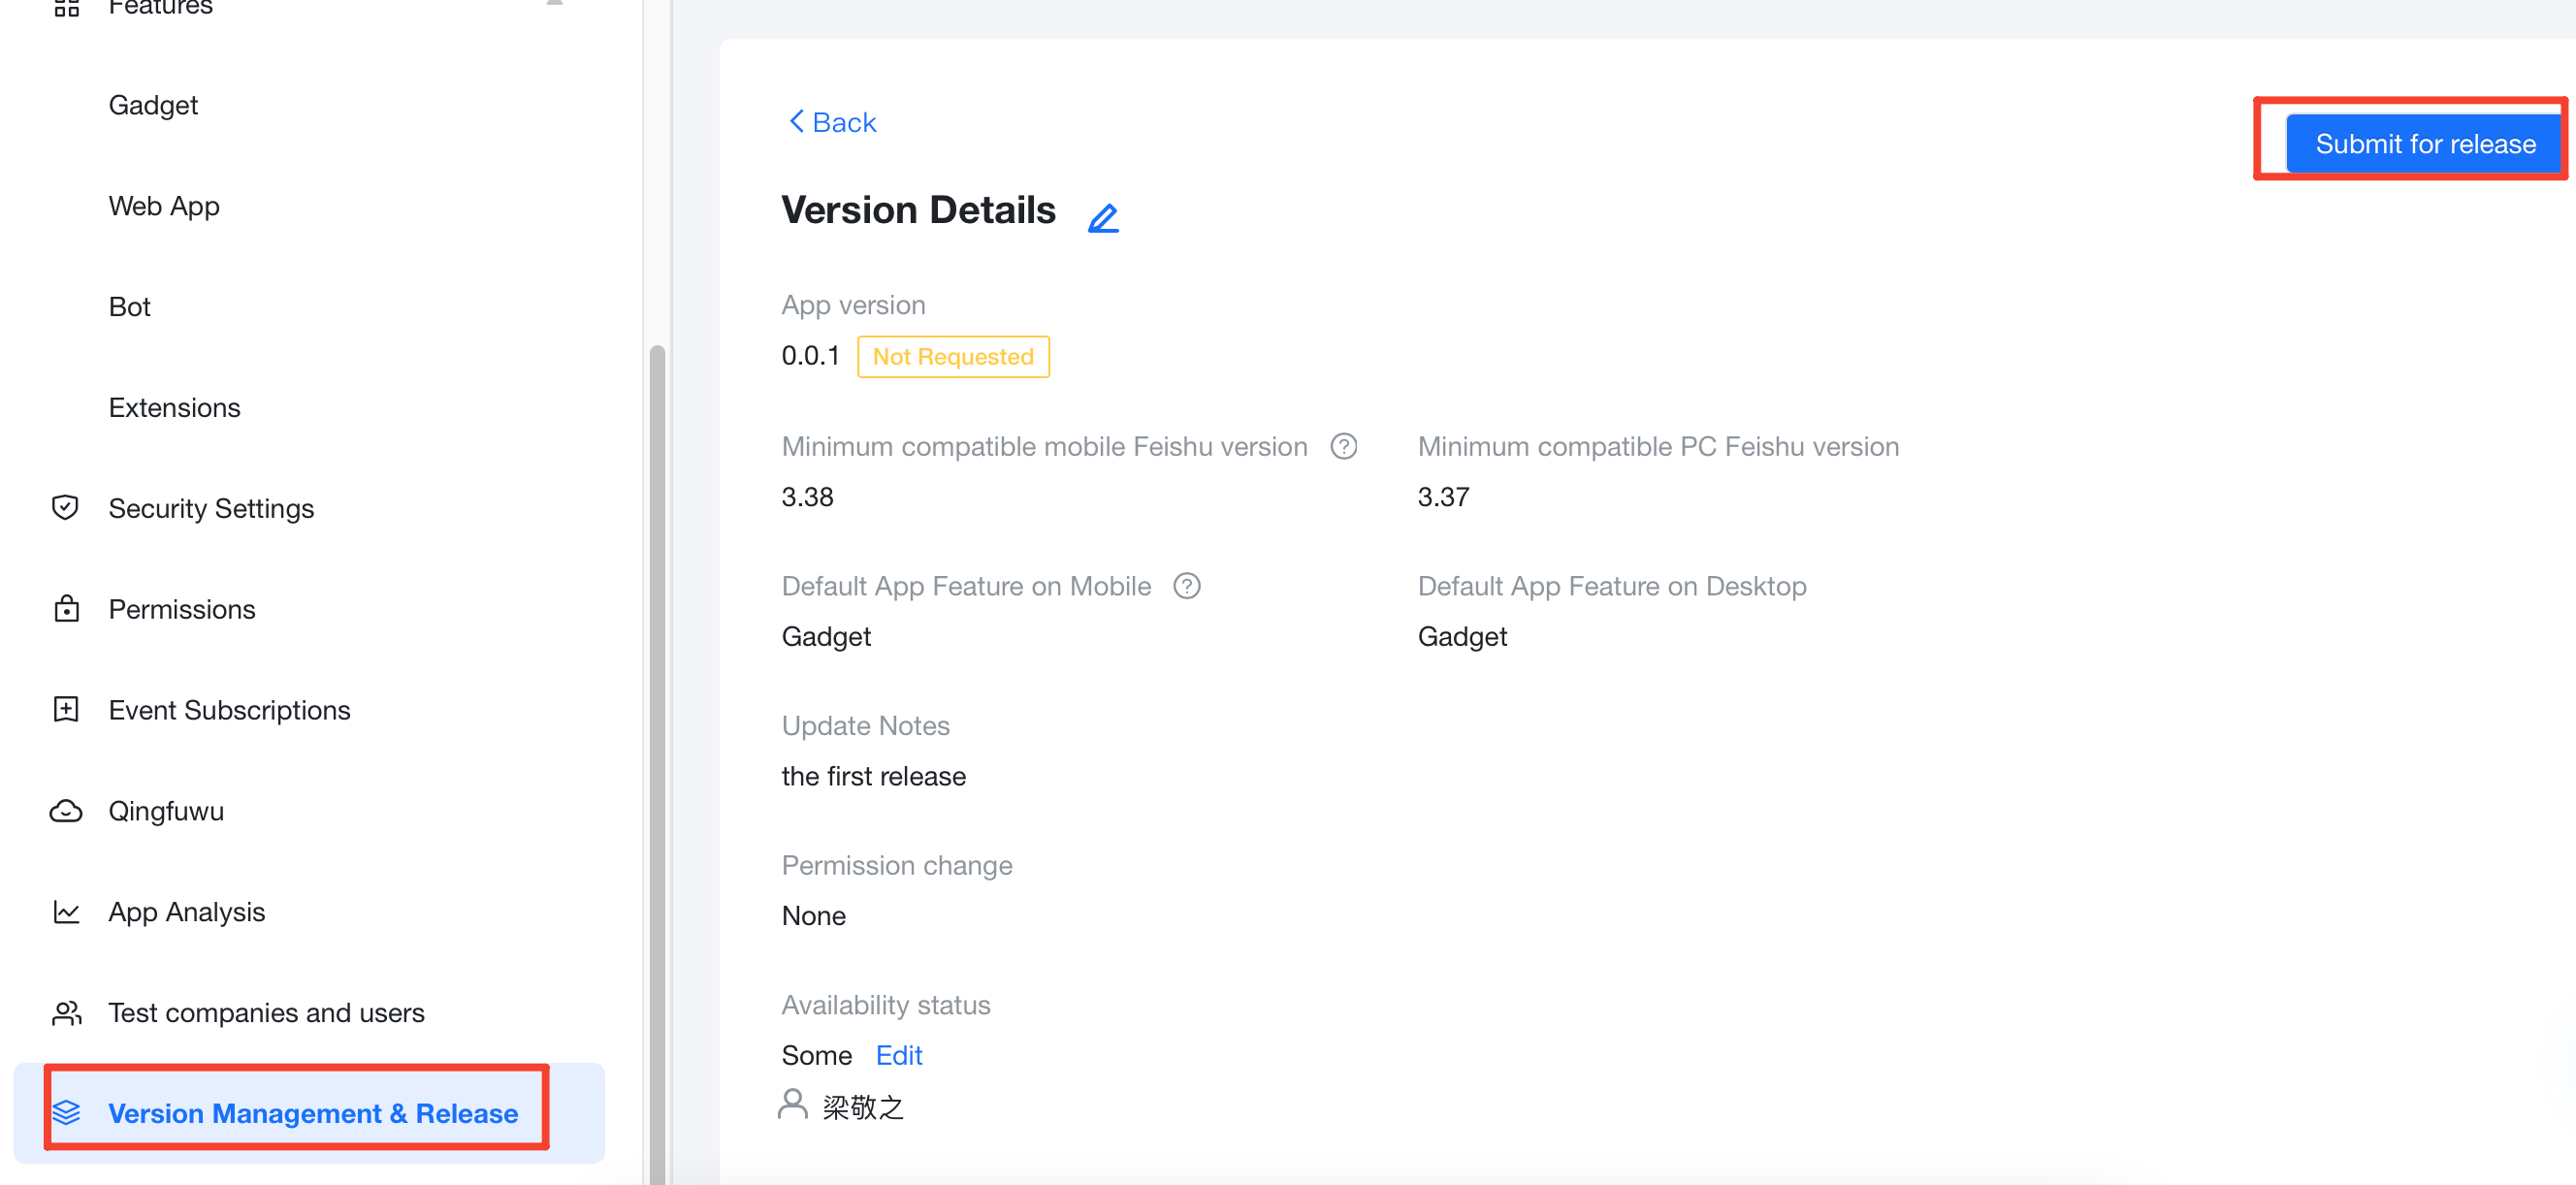The height and width of the screenshot is (1185, 2576).
Task: Click the sidebar vertical scrollbar
Action: pos(657,760)
